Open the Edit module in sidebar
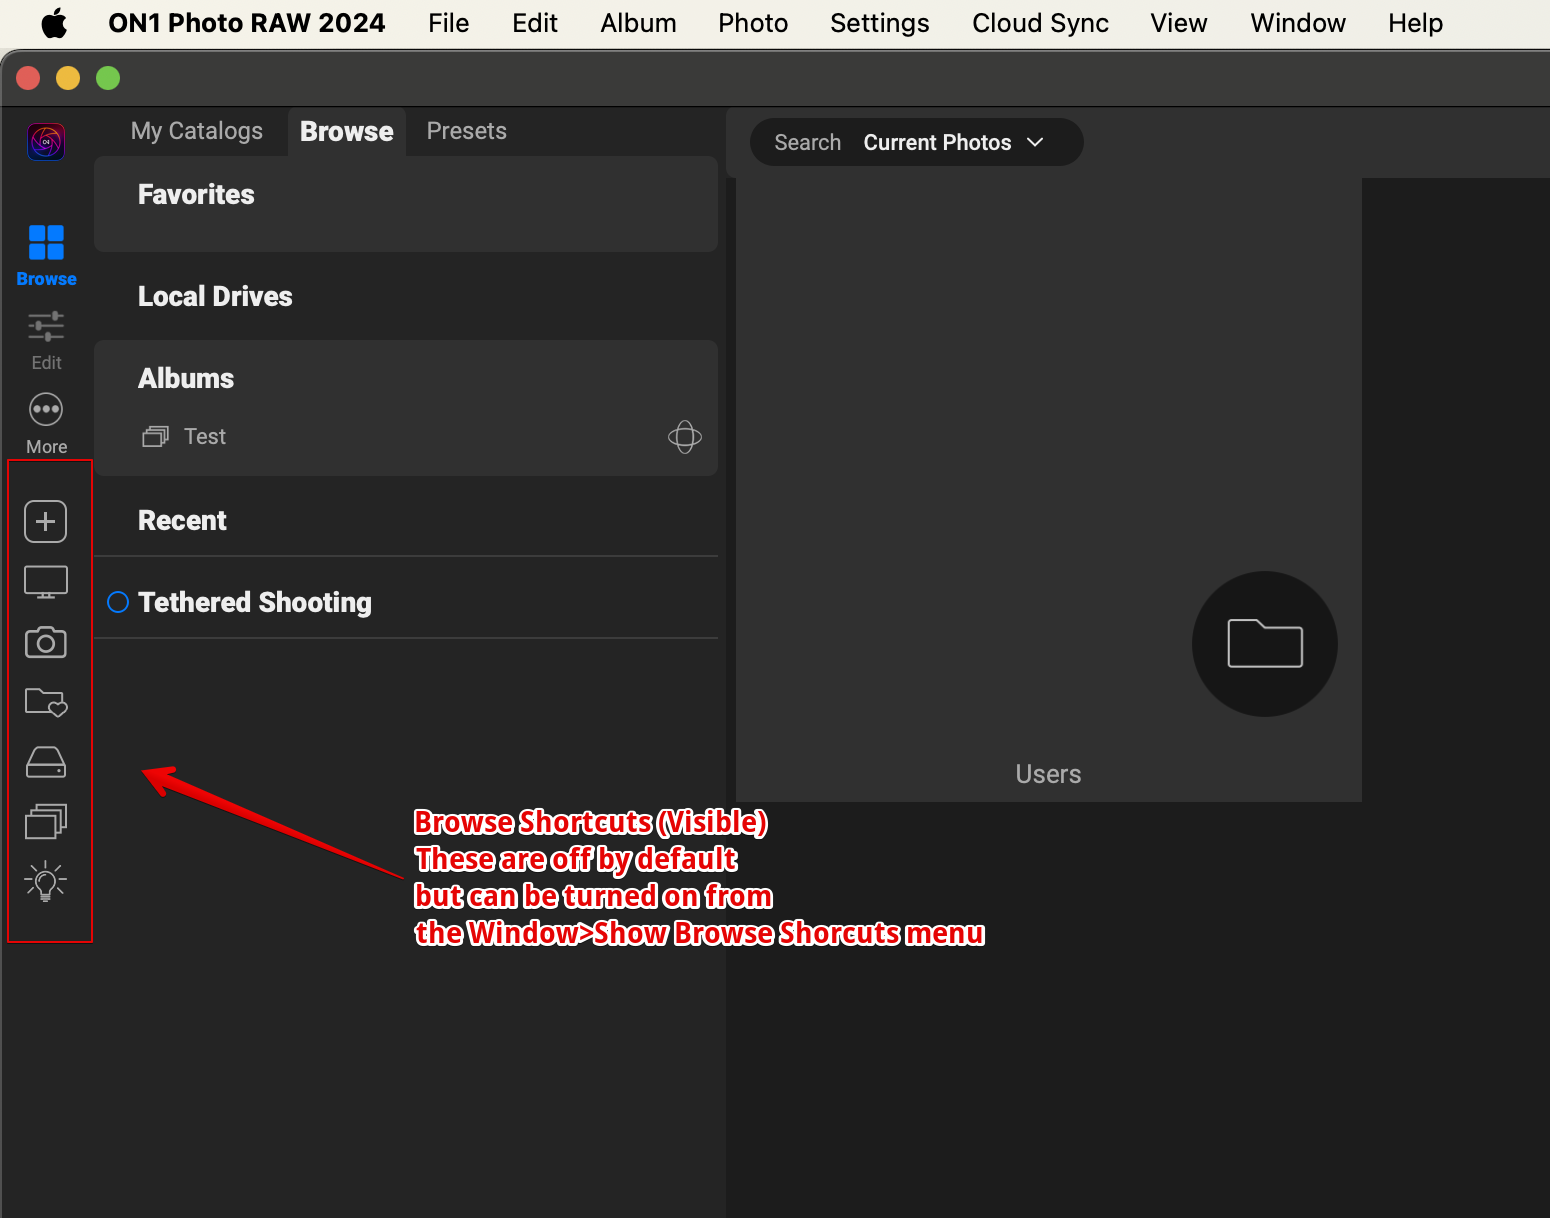 [x=46, y=340]
